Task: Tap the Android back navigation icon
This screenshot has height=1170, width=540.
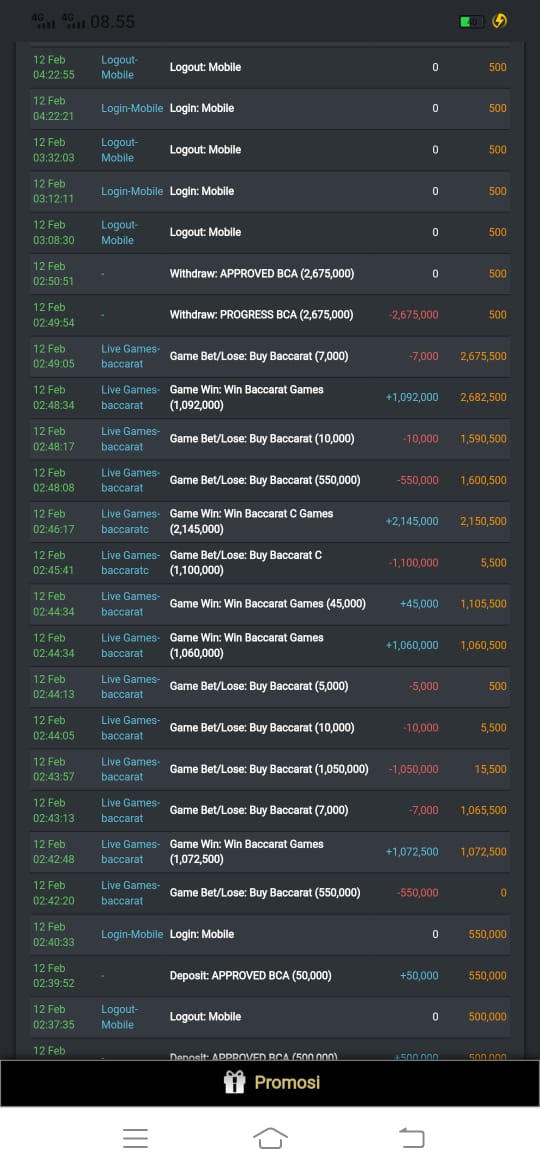Action: [x=412, y=1138]
